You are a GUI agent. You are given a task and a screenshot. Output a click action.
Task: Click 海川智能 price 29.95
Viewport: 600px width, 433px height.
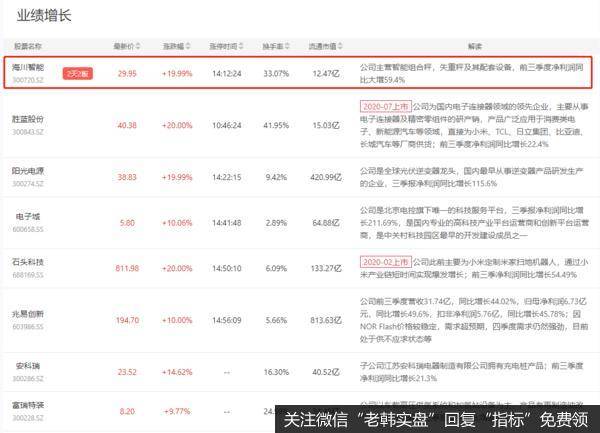(x=127, y=72)
